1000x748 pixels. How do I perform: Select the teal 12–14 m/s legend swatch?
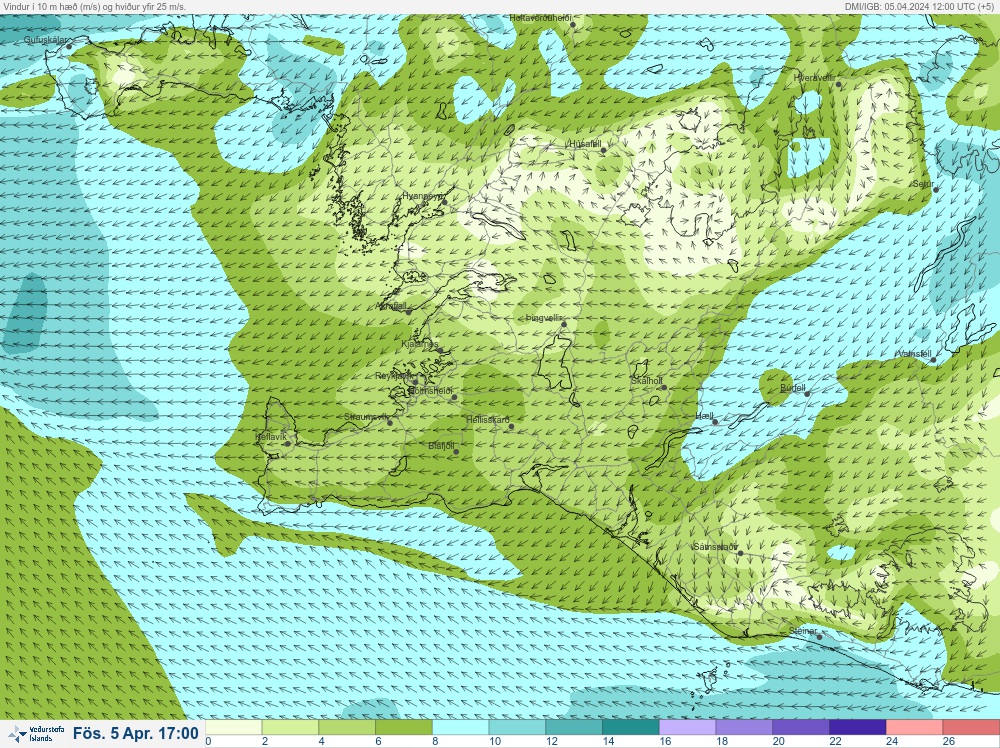point(574,728)
